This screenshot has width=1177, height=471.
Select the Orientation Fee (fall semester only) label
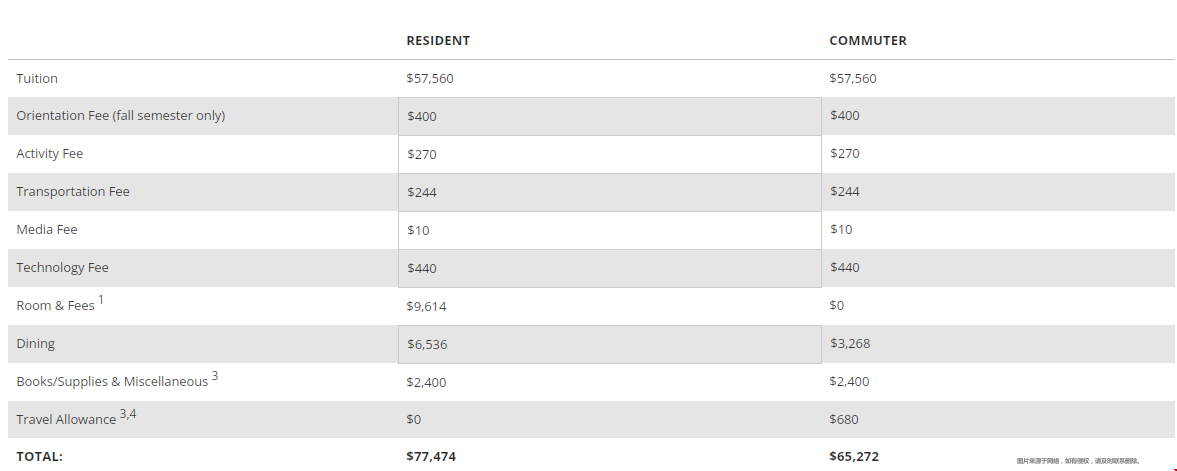[121, 116]
